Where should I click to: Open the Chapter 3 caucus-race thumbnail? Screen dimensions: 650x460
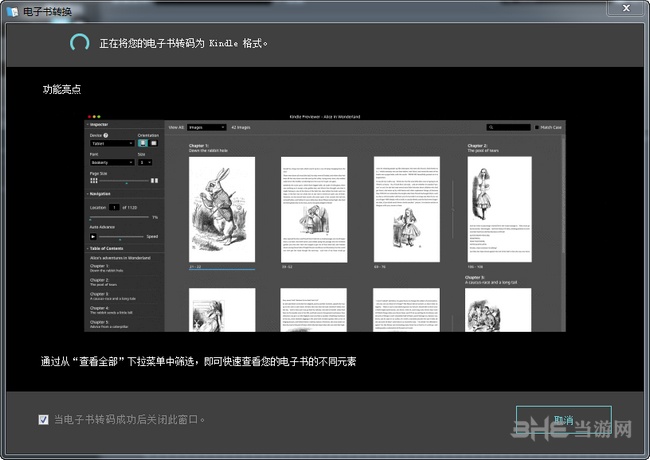click(x=498, y=310)
